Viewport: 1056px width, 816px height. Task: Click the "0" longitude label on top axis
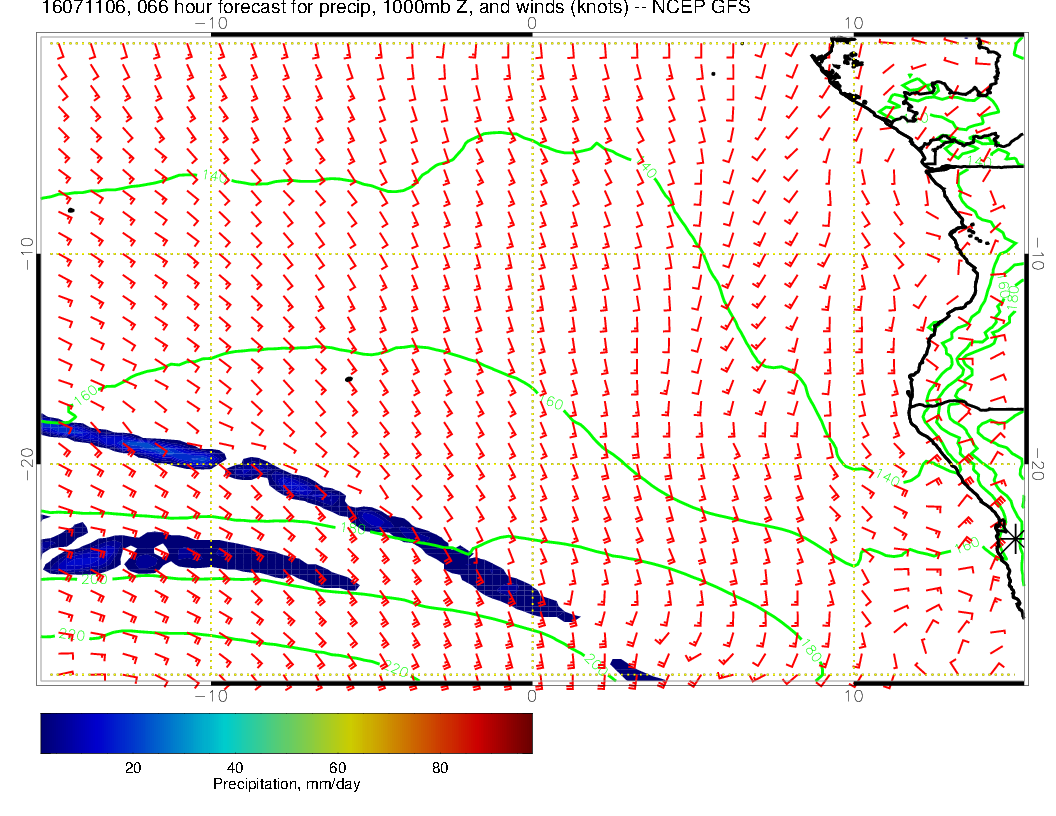[531, 22]
